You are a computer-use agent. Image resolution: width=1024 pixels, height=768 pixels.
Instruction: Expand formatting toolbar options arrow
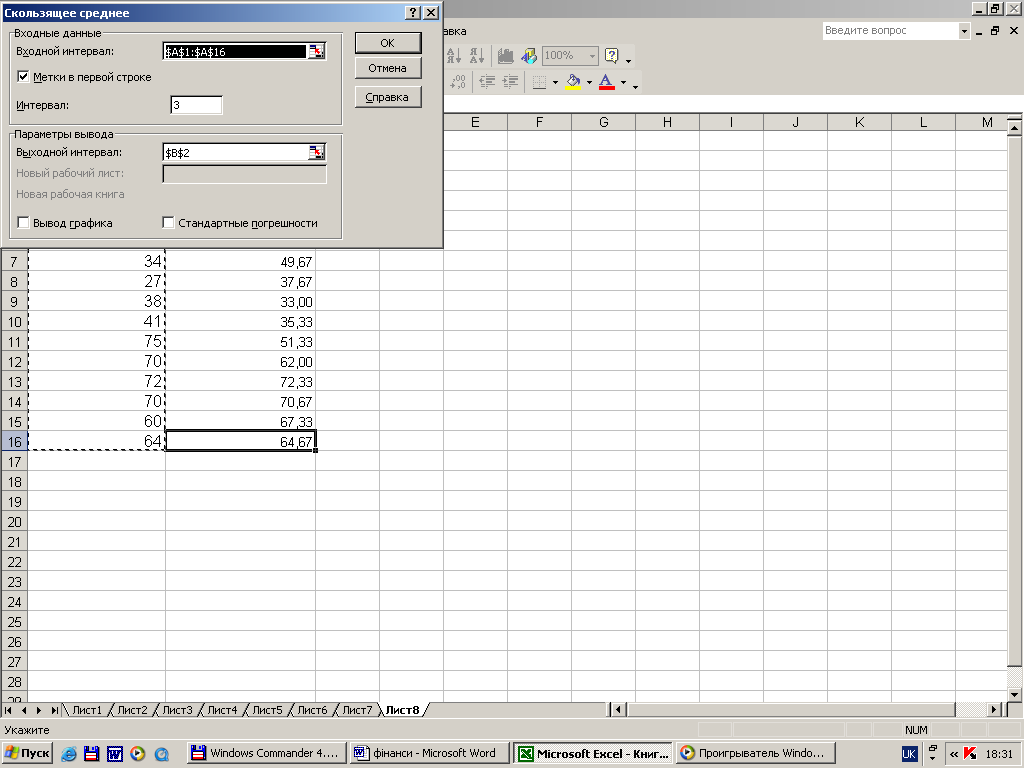(635, 86)
